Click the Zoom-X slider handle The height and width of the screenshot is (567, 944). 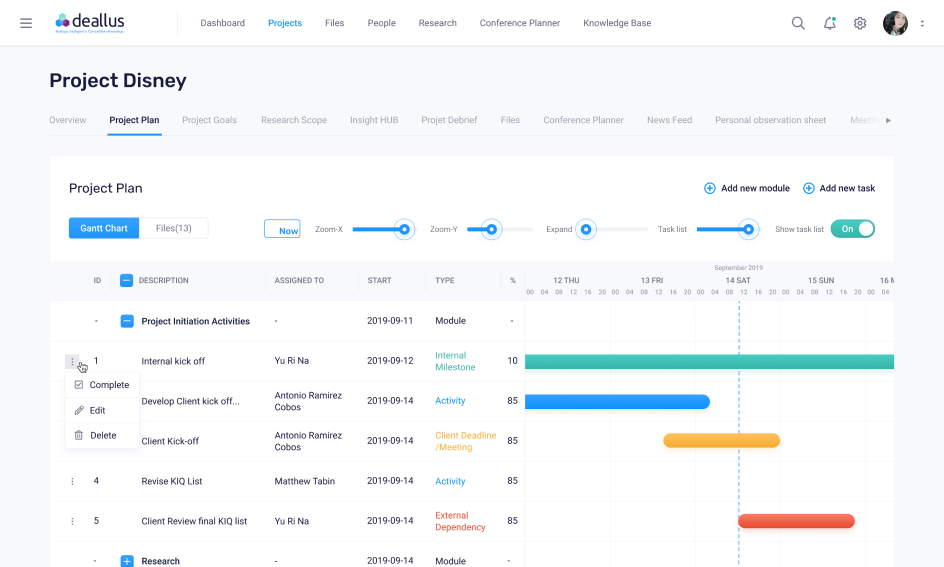coord(404,229)
